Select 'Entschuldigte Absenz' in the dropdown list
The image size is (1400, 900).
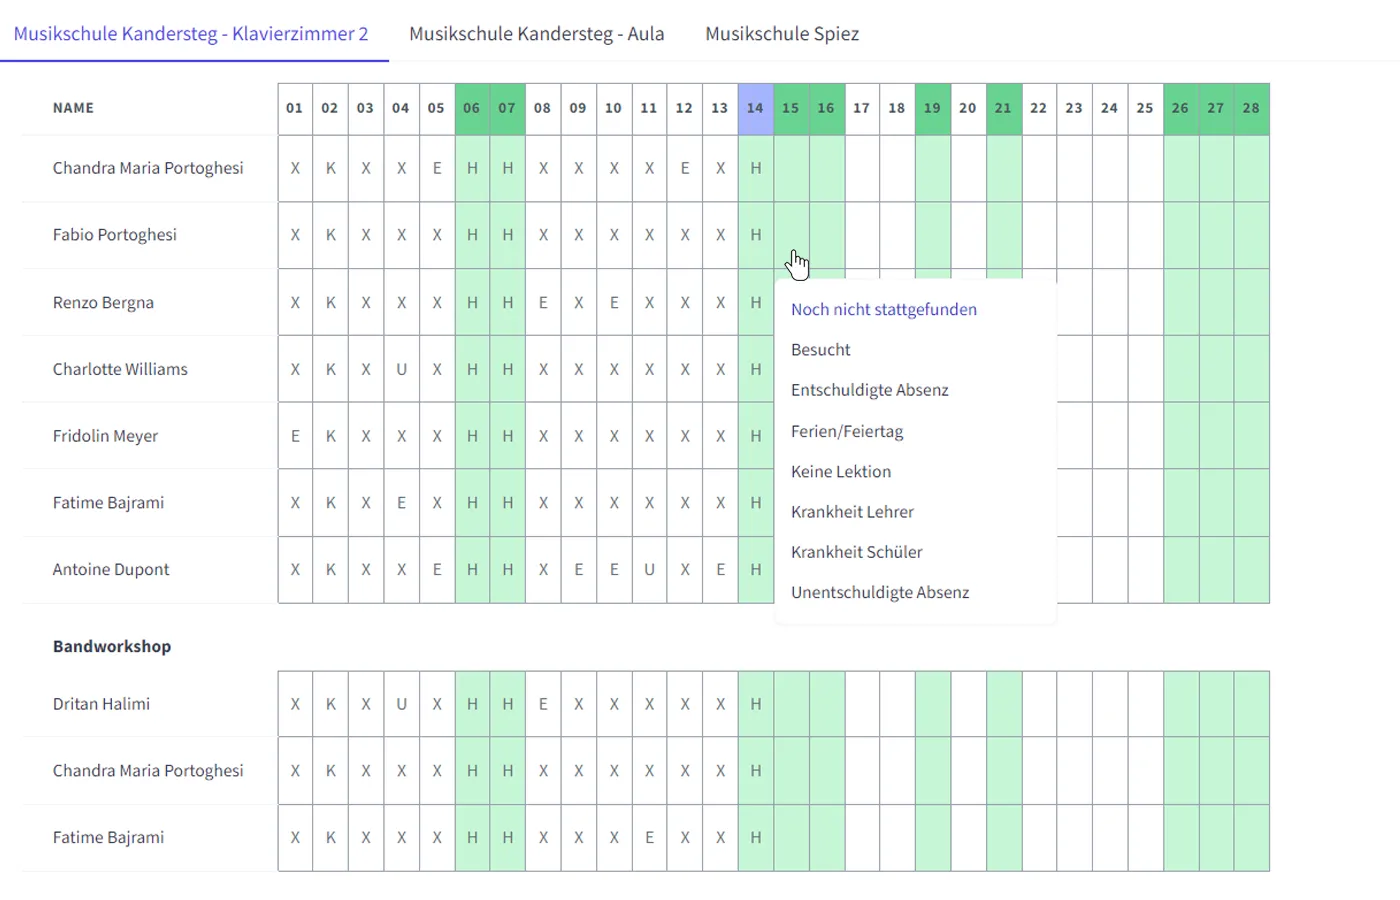tap(869, 390)
